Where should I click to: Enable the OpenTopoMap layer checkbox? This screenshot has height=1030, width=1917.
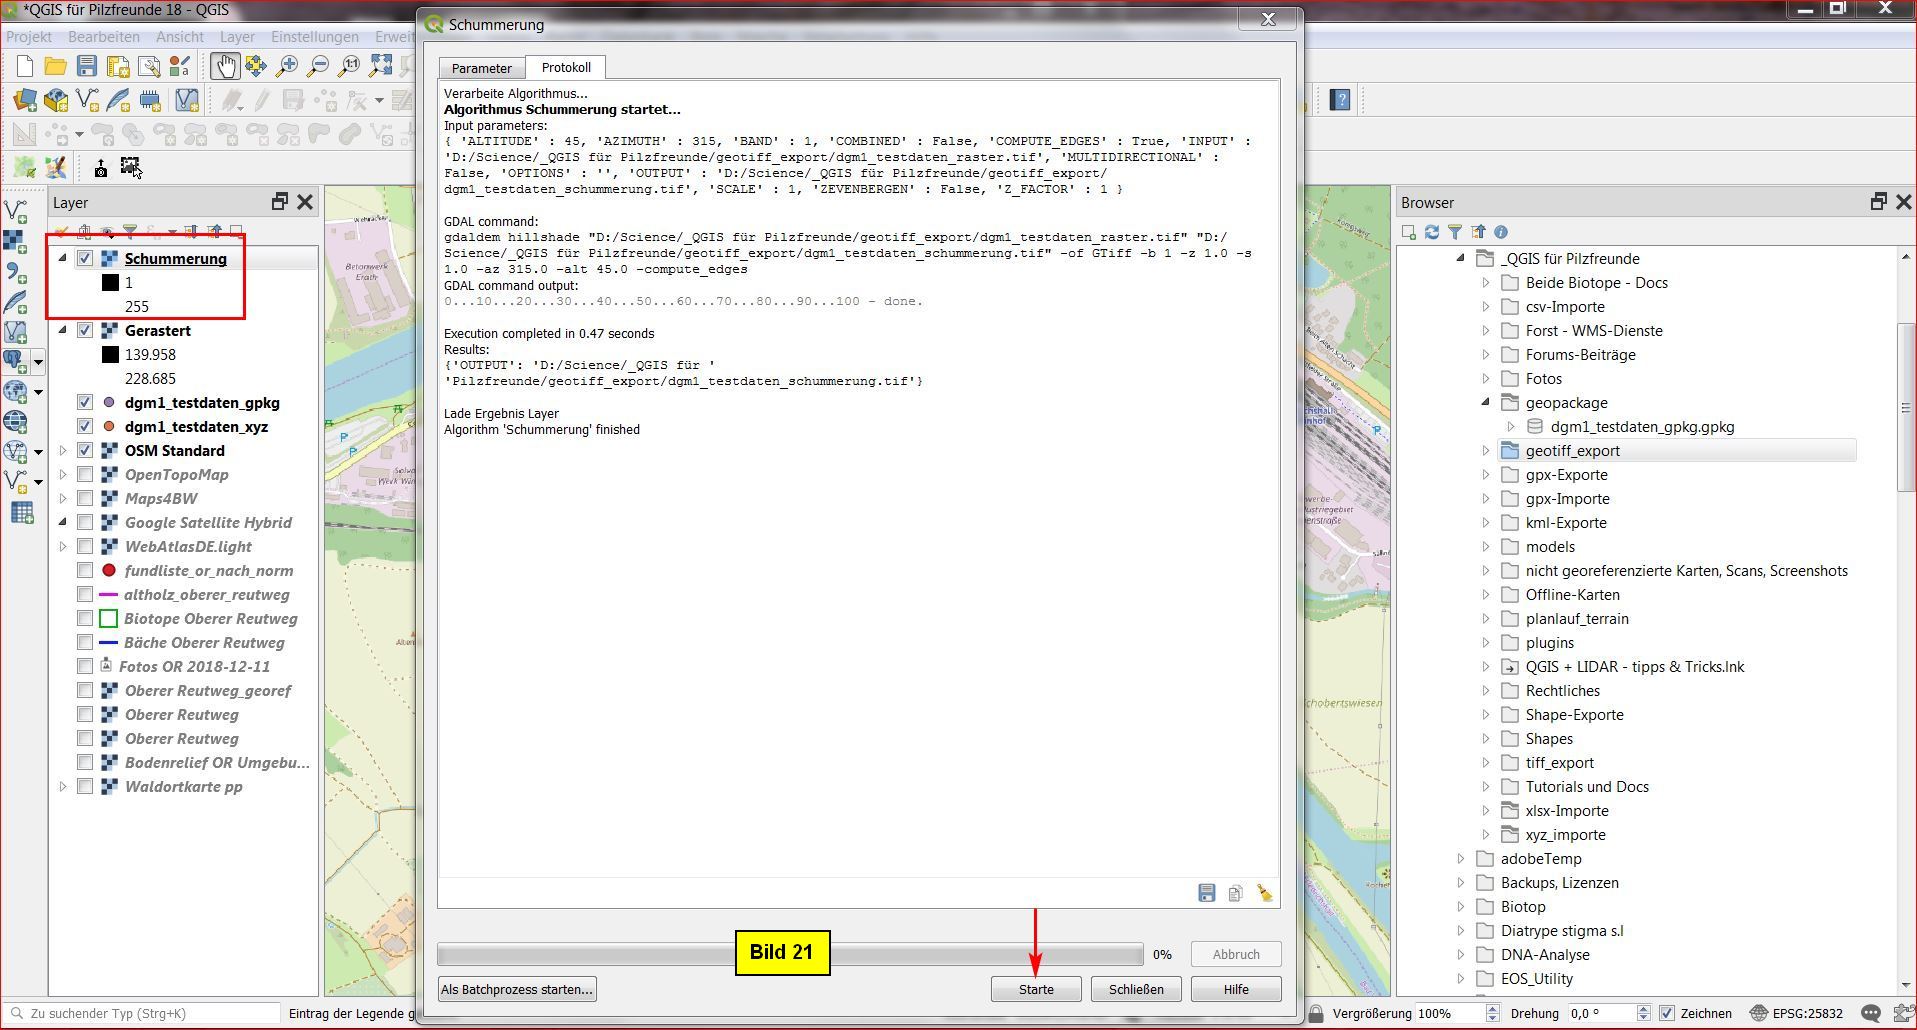point(85,475)
